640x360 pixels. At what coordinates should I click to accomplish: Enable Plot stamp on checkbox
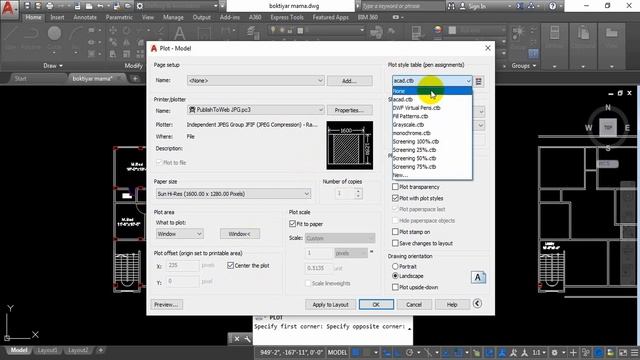[x=395, y=231]
